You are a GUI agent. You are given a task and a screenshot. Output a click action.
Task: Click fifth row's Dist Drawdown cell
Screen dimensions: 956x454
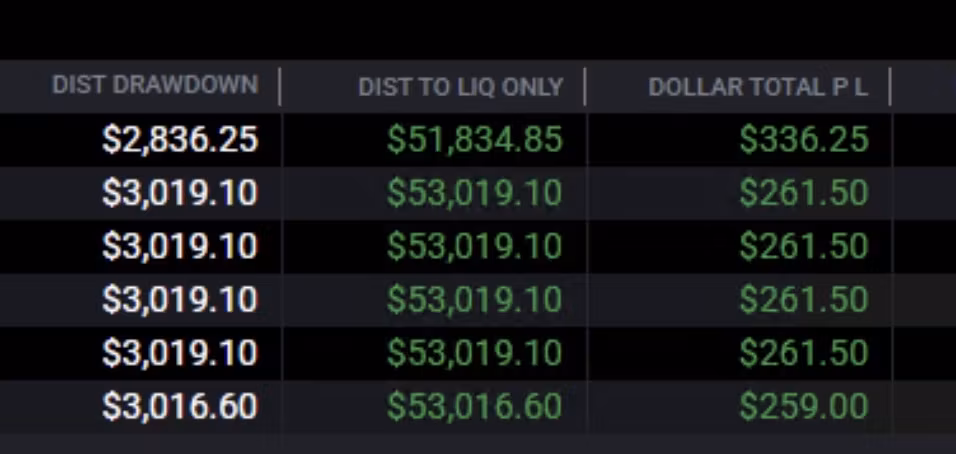coord(180,353)
